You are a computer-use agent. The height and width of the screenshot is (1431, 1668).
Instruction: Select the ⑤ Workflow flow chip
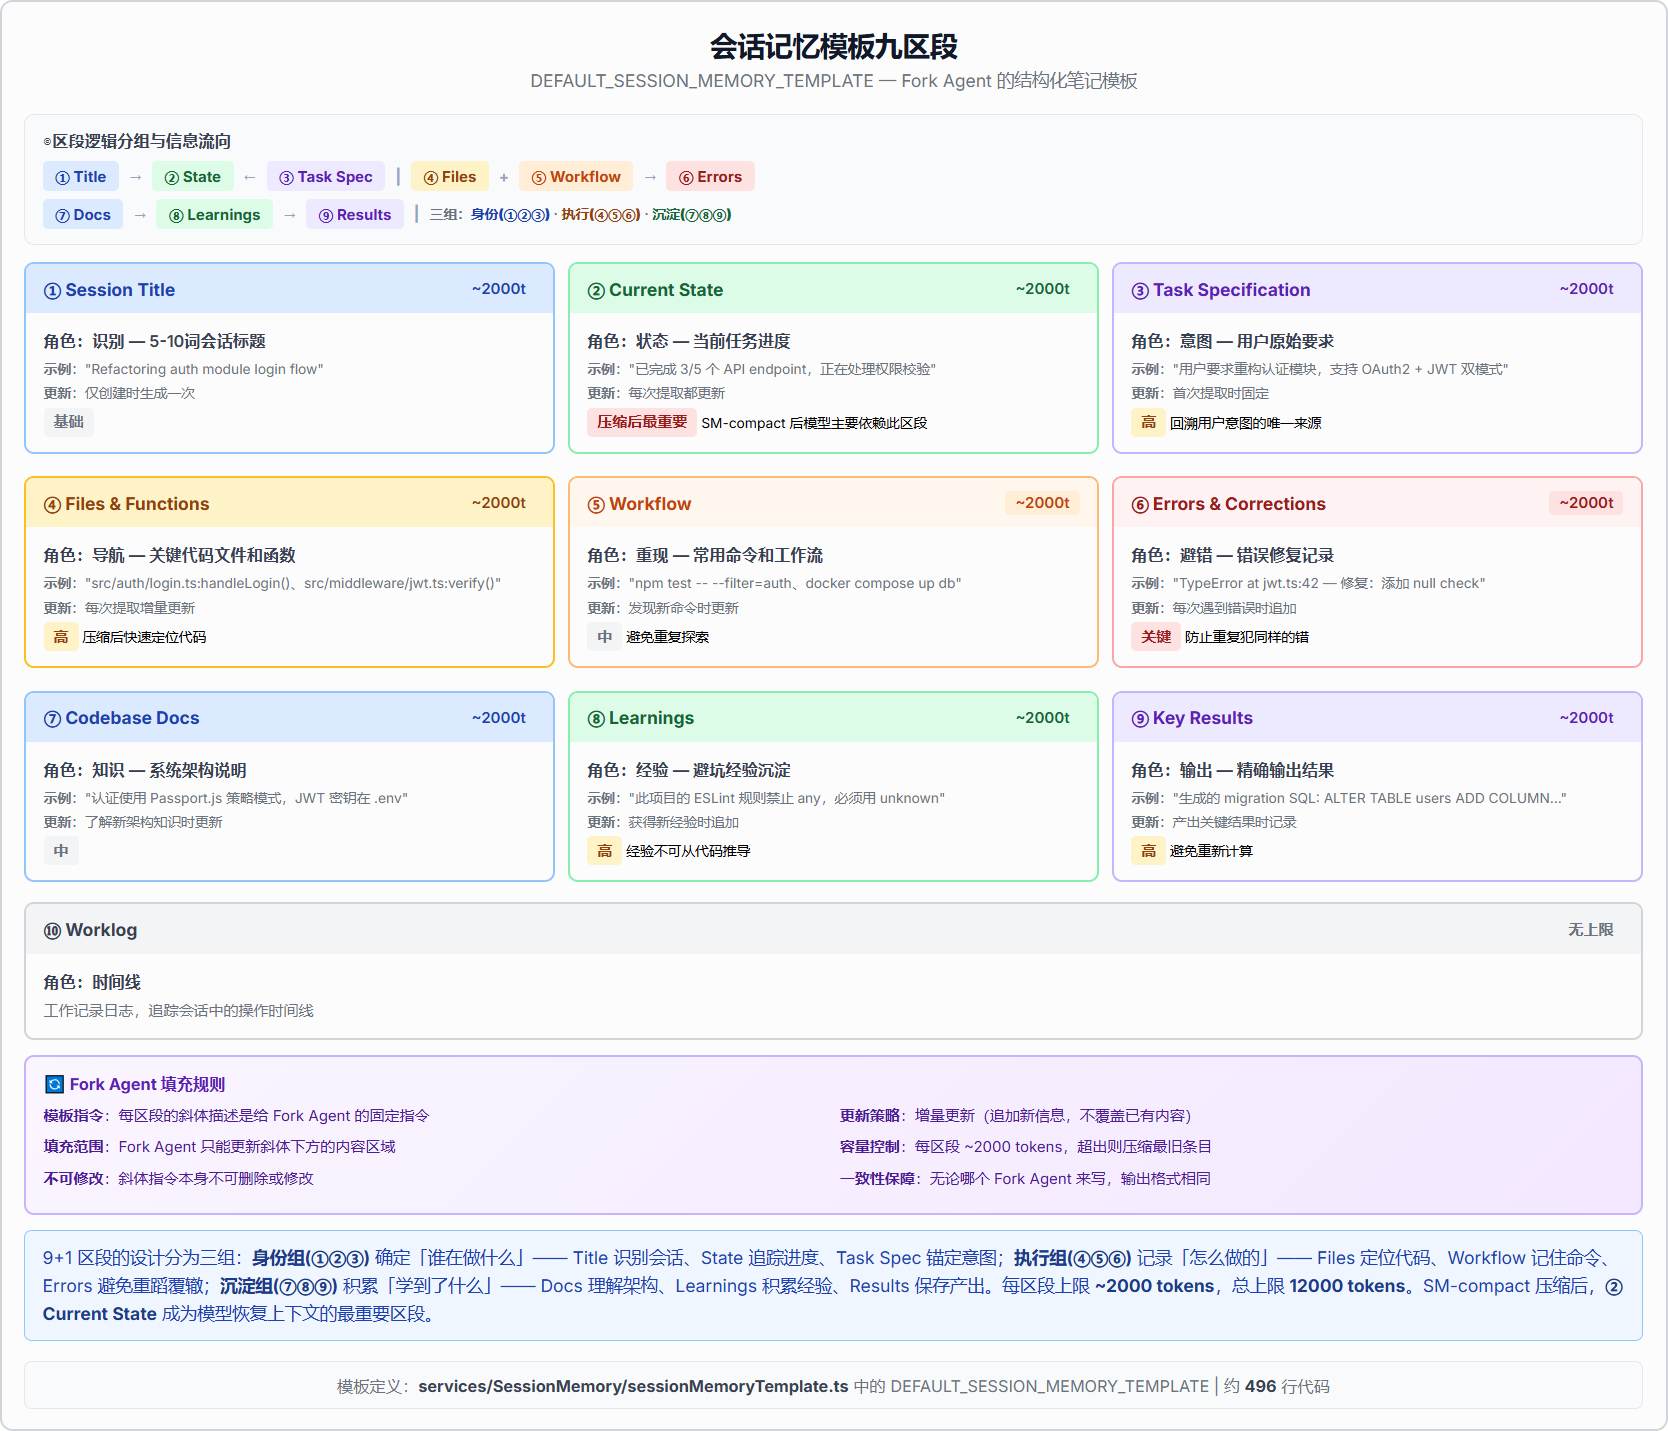pyautogui.click(x=576, y=177)
